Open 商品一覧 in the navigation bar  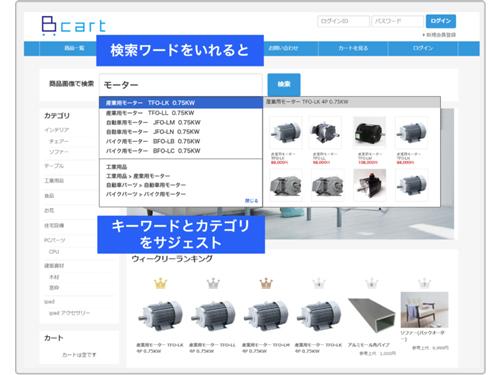coord(74,48)
